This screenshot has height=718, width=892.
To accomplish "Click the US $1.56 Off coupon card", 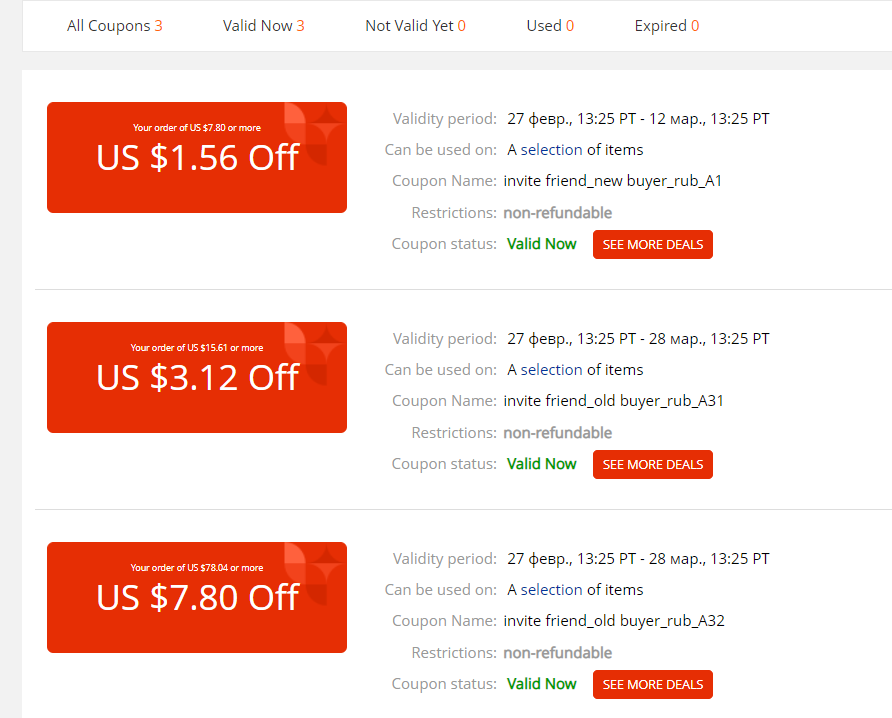I will (197, 158).
